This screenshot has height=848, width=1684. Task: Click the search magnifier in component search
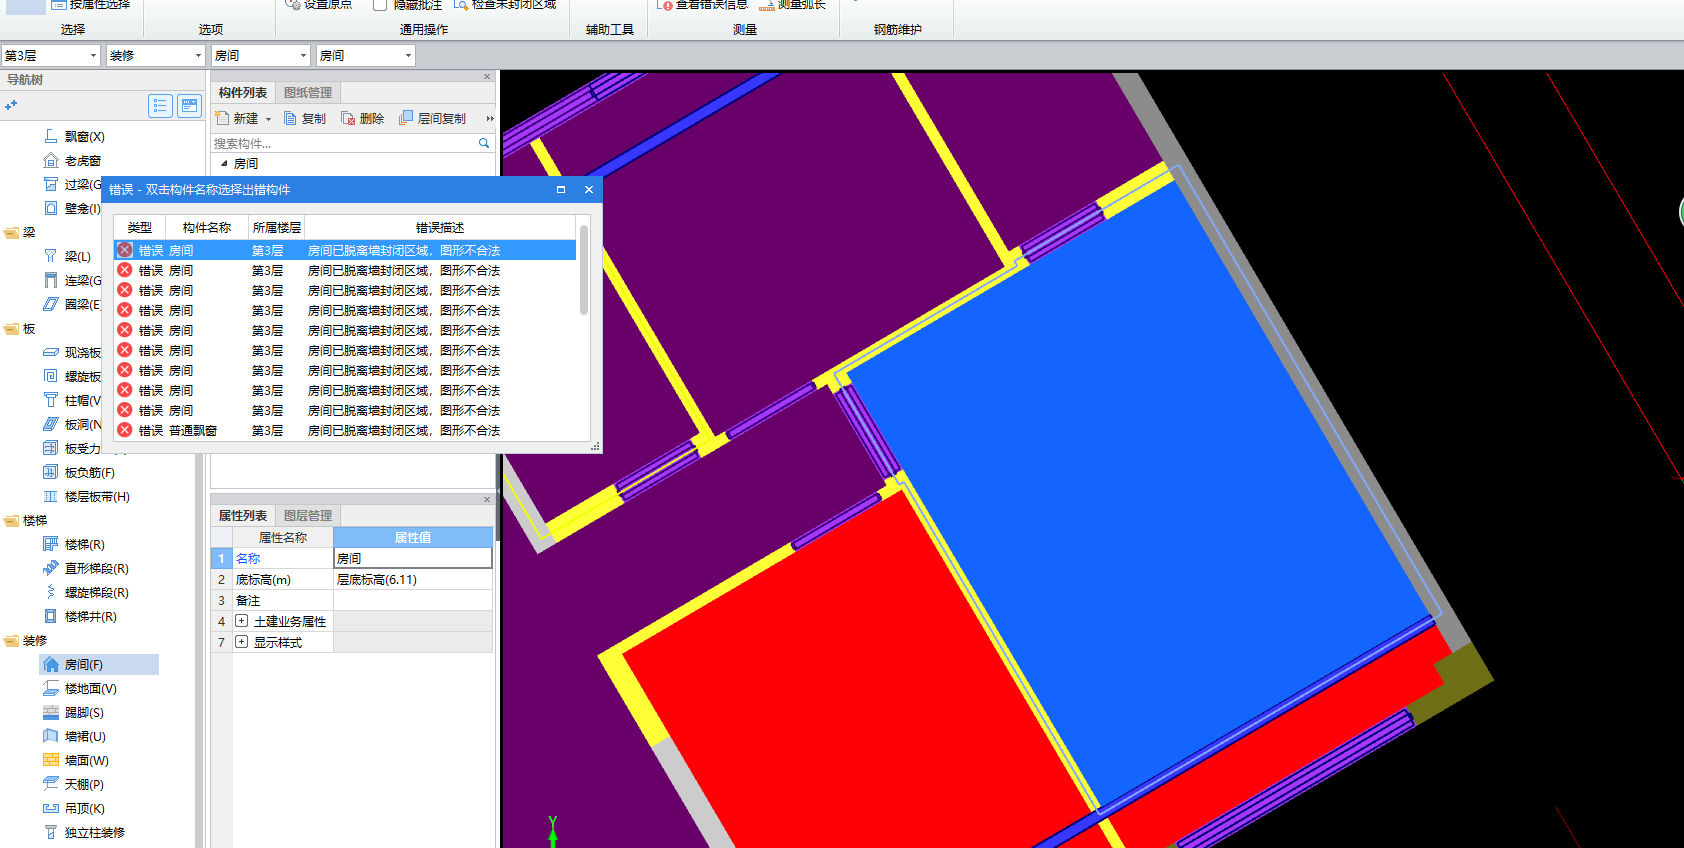click(484, 143)
